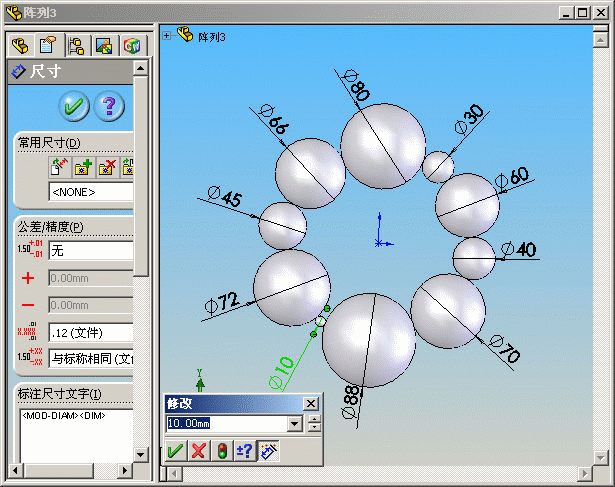The height and width of the screenshot is (487, 615).
Task: Click the 常用尺寸(D) section header
Action: coord(49,143)
